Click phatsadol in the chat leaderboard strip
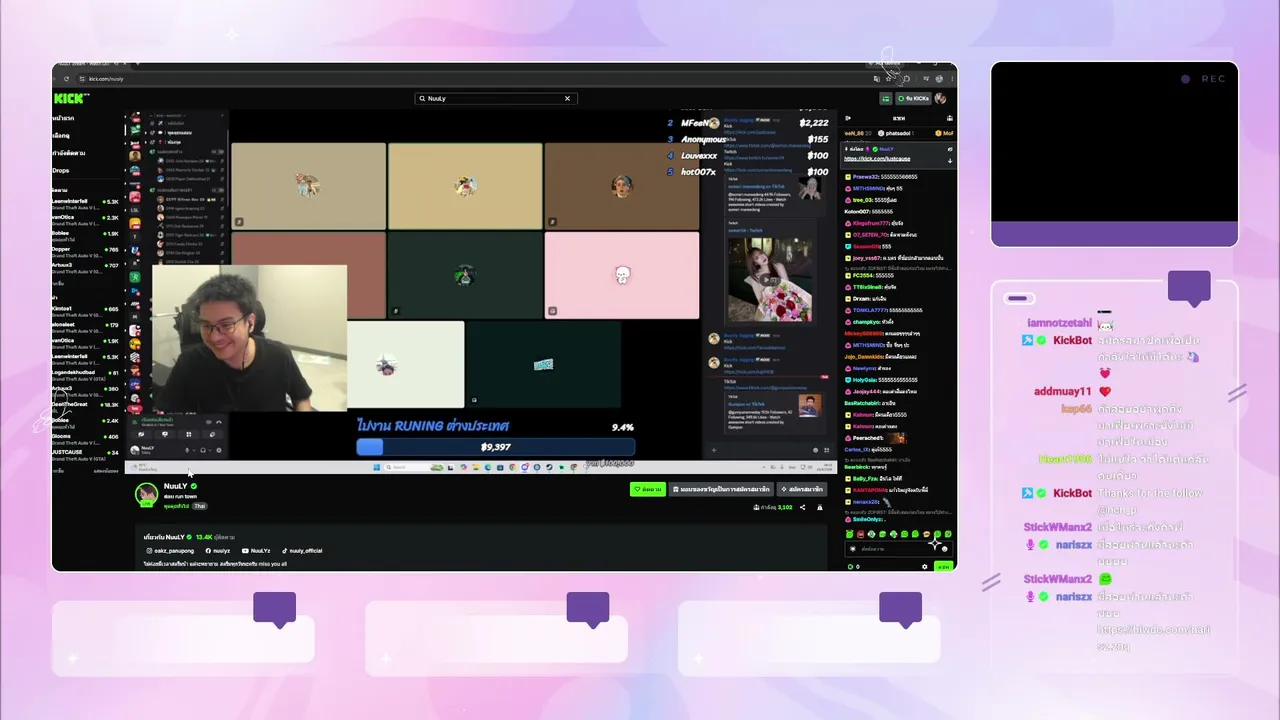 pos(897,133)
